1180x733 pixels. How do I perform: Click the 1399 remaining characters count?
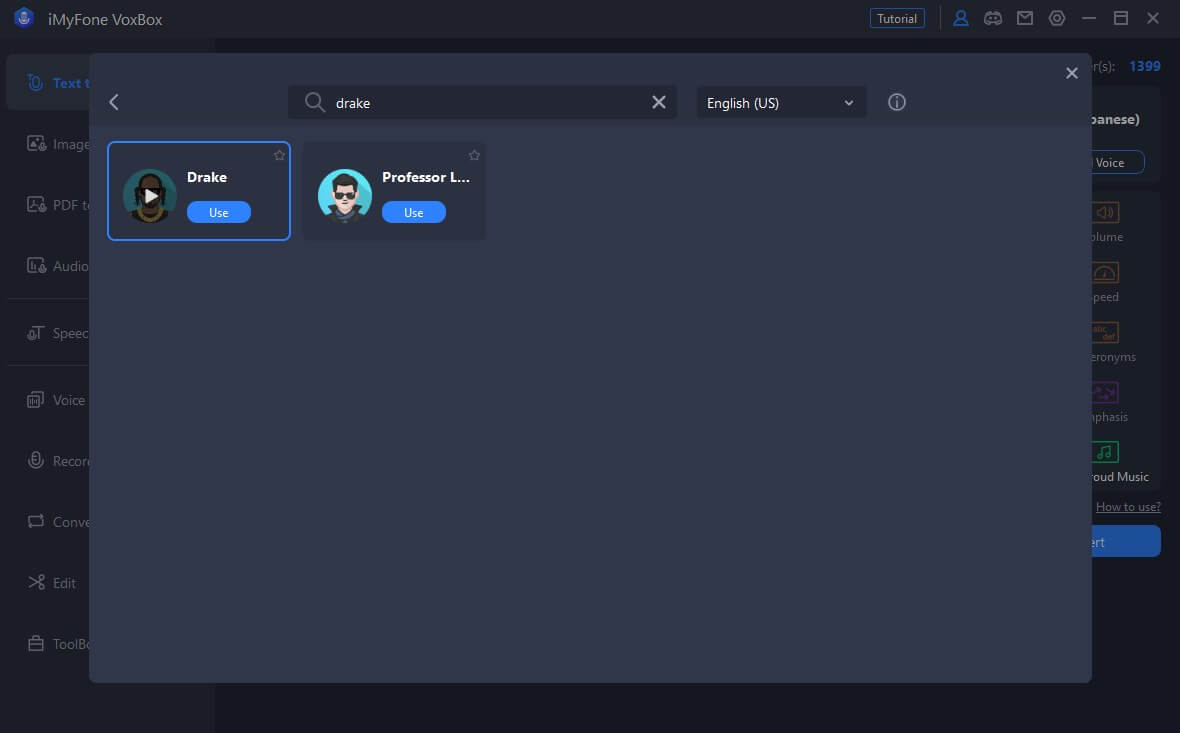[1145, 66]
